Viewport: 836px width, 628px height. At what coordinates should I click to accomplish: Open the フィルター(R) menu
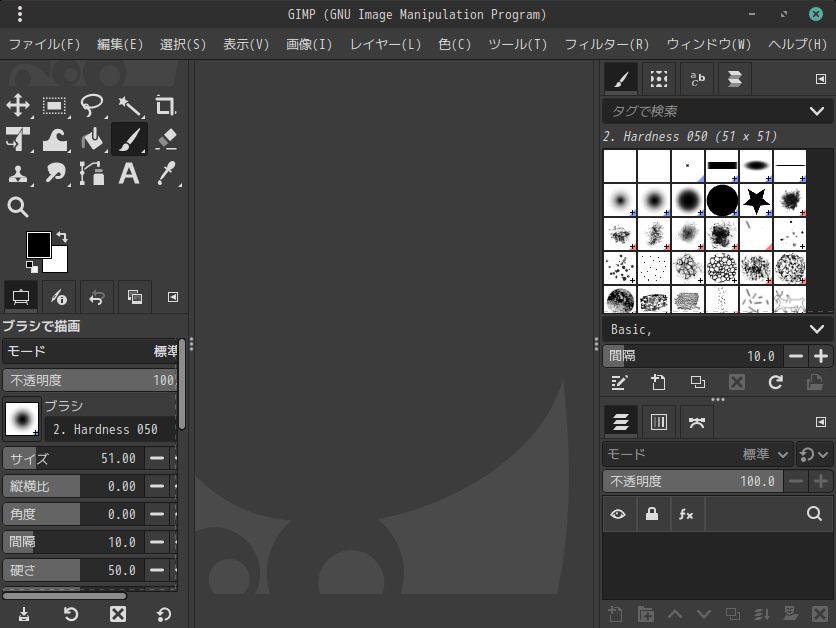click(x=606, y=44)
